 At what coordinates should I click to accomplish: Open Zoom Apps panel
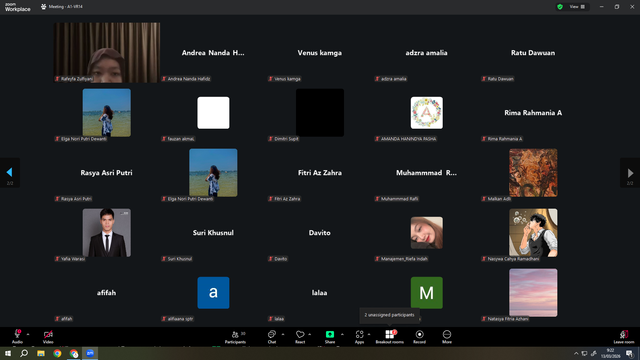pos(359,337)
